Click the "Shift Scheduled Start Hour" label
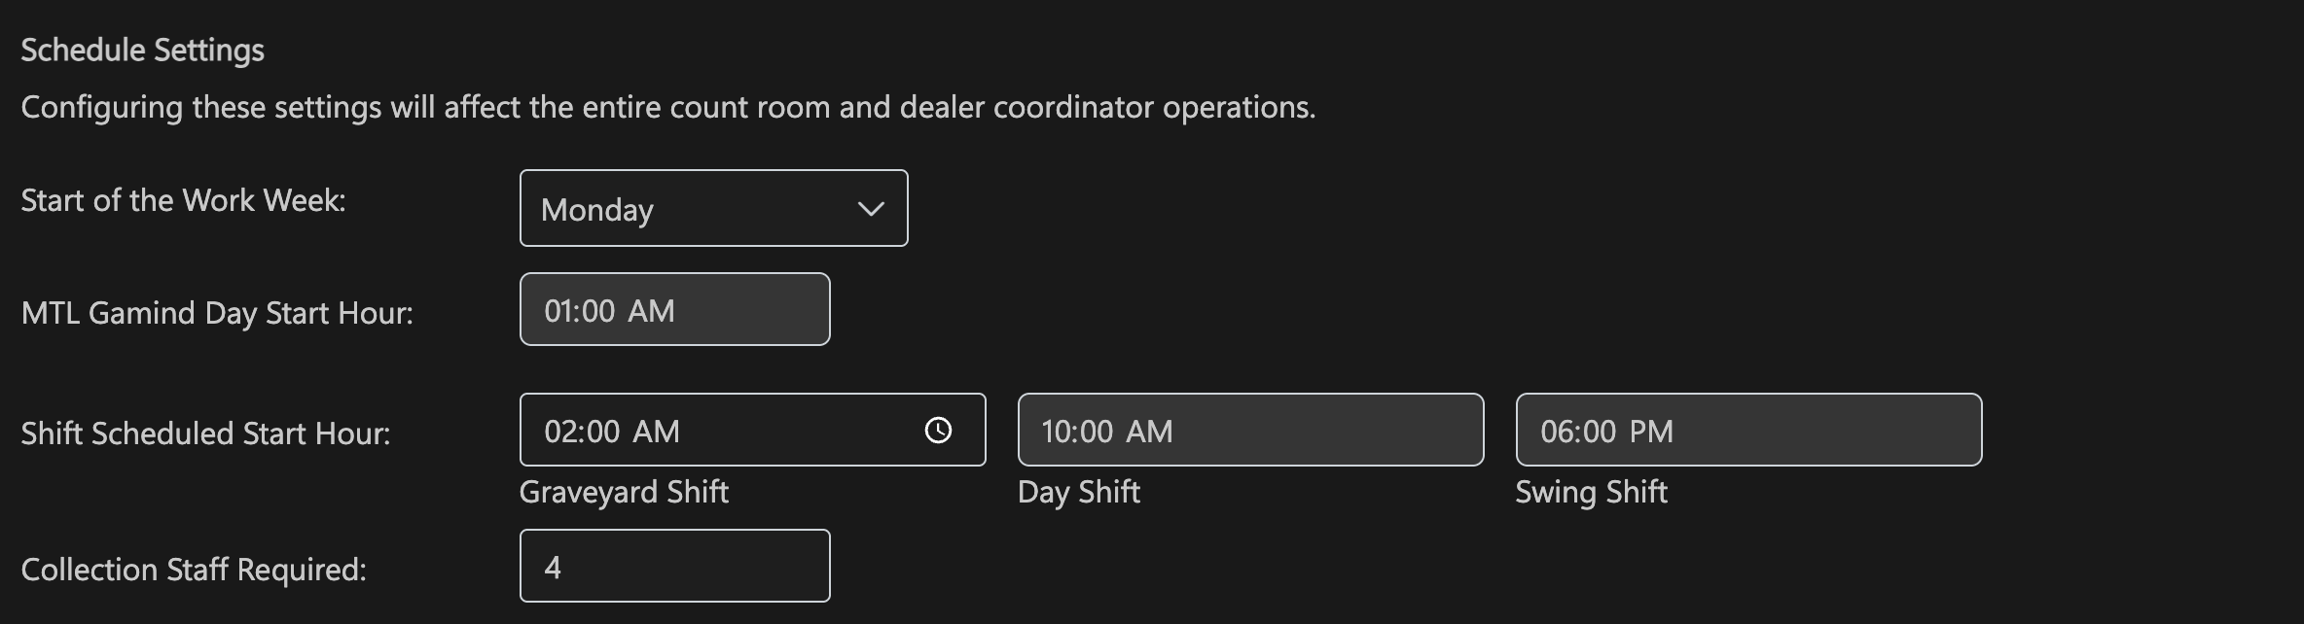 click(205, 433)
